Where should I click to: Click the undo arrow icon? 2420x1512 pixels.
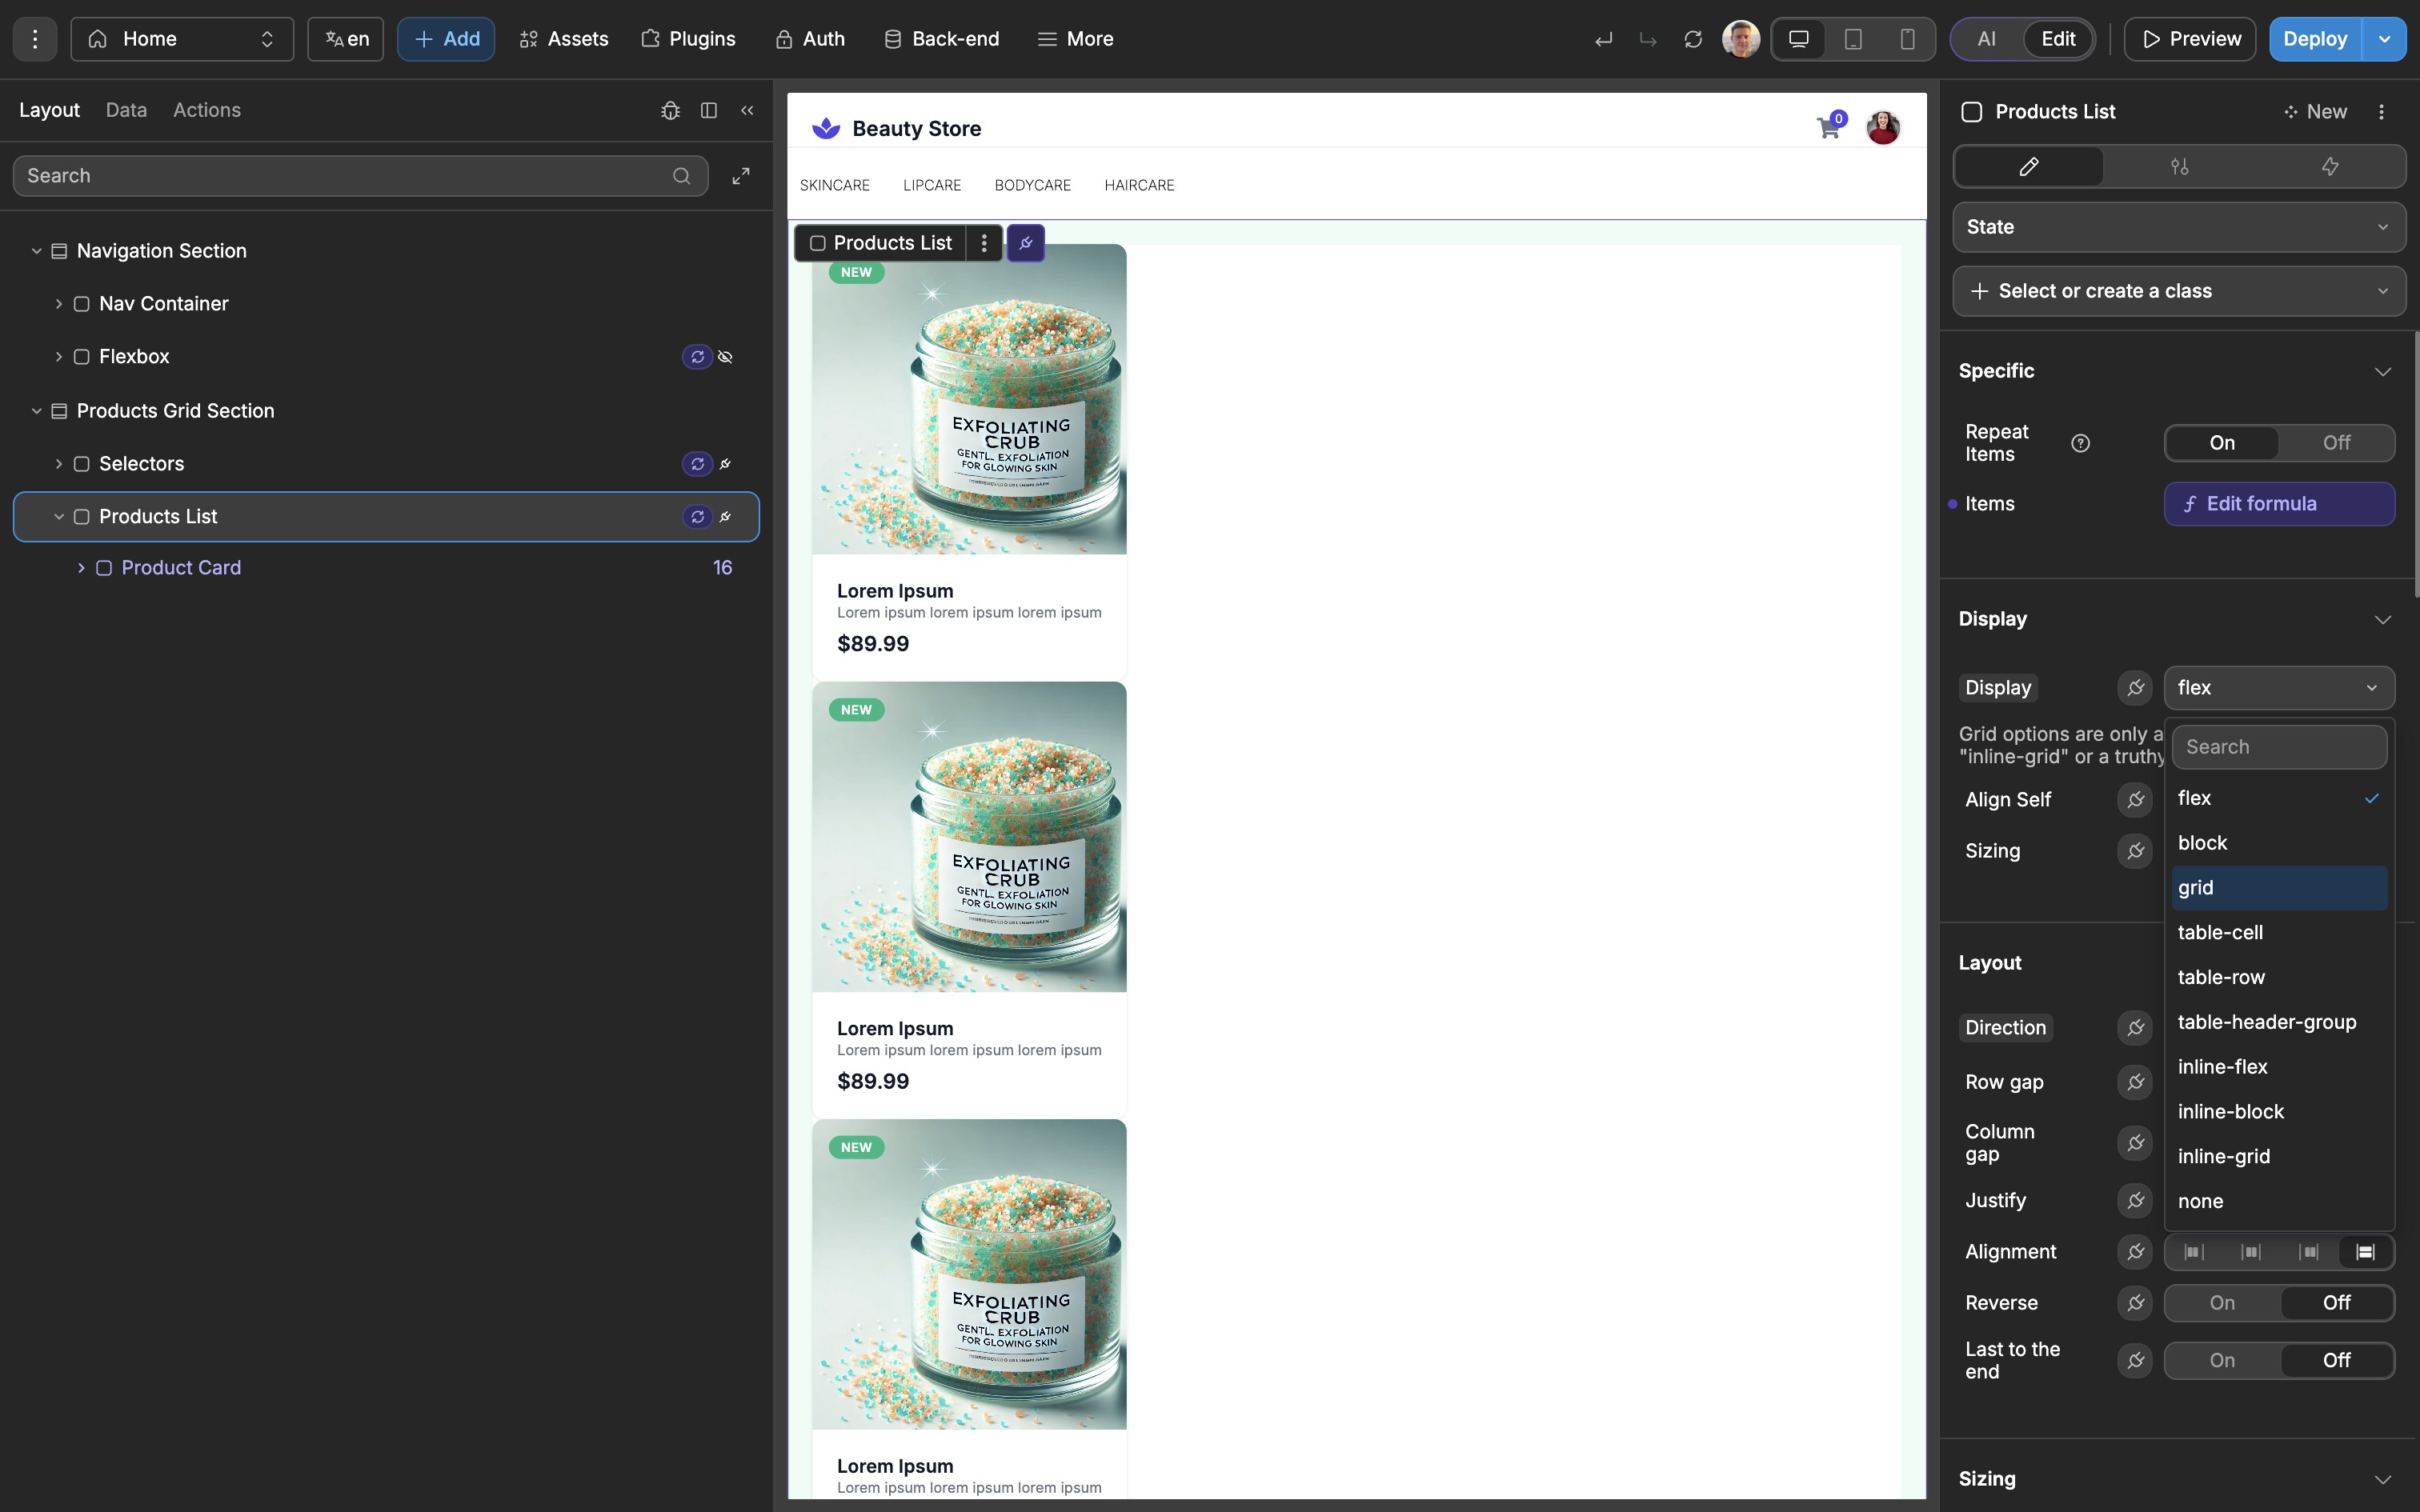1604,40
